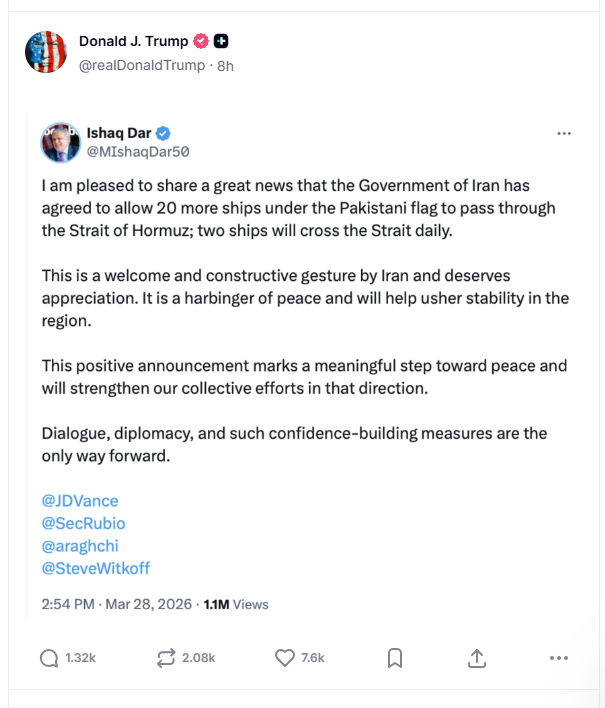Share the post via the upload icon
605x708 pixels.
coord(477,657)
